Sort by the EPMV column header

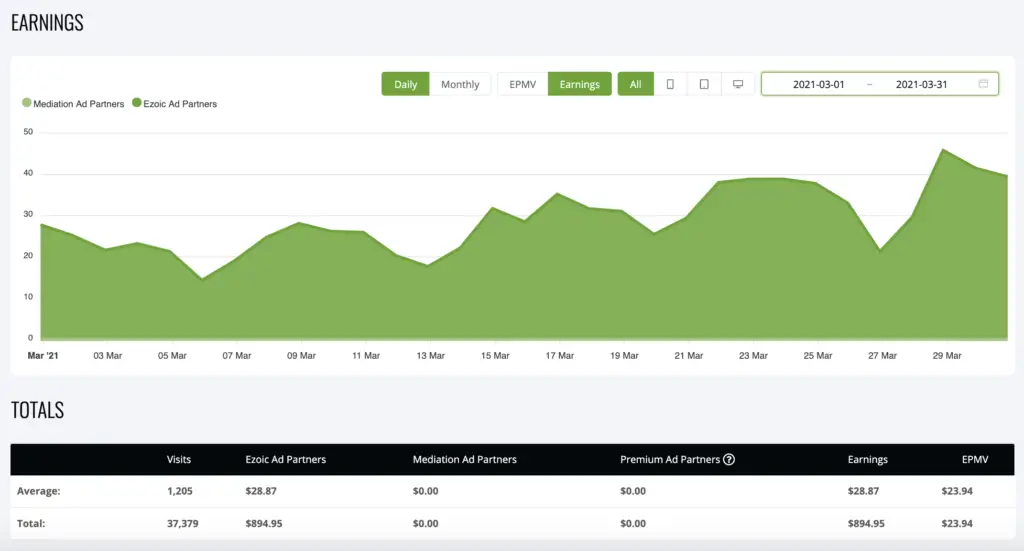(x=974, y=459)
